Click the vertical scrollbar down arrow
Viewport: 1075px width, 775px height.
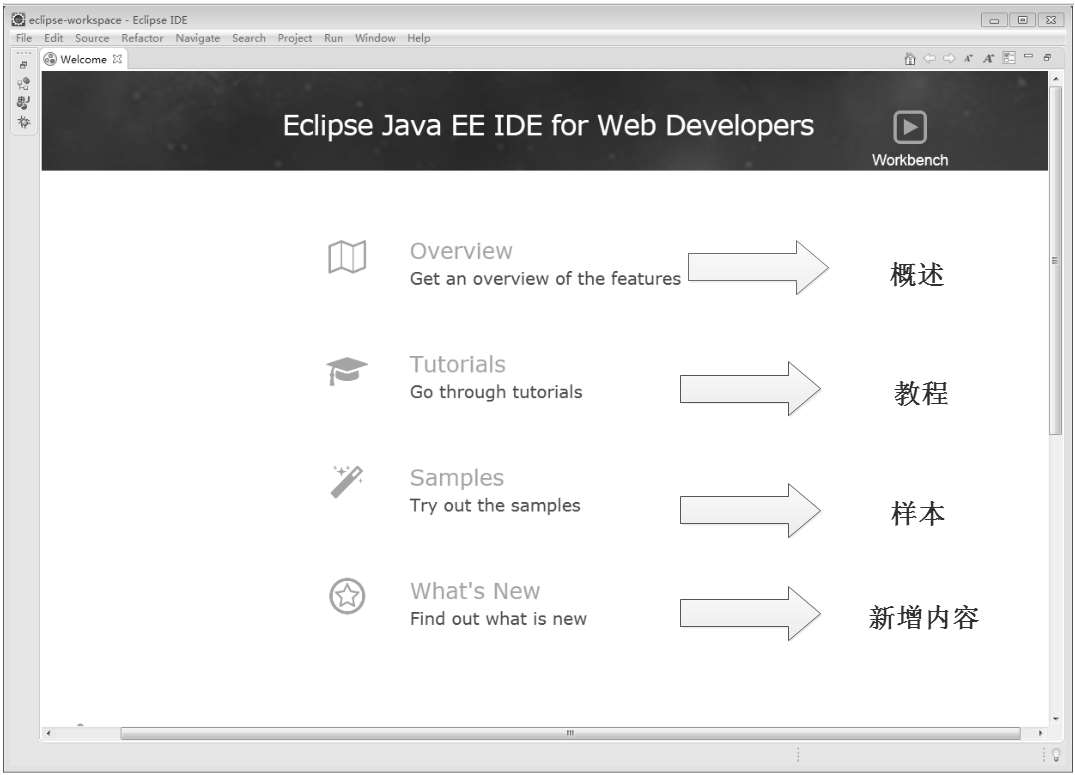(1056, 718)
